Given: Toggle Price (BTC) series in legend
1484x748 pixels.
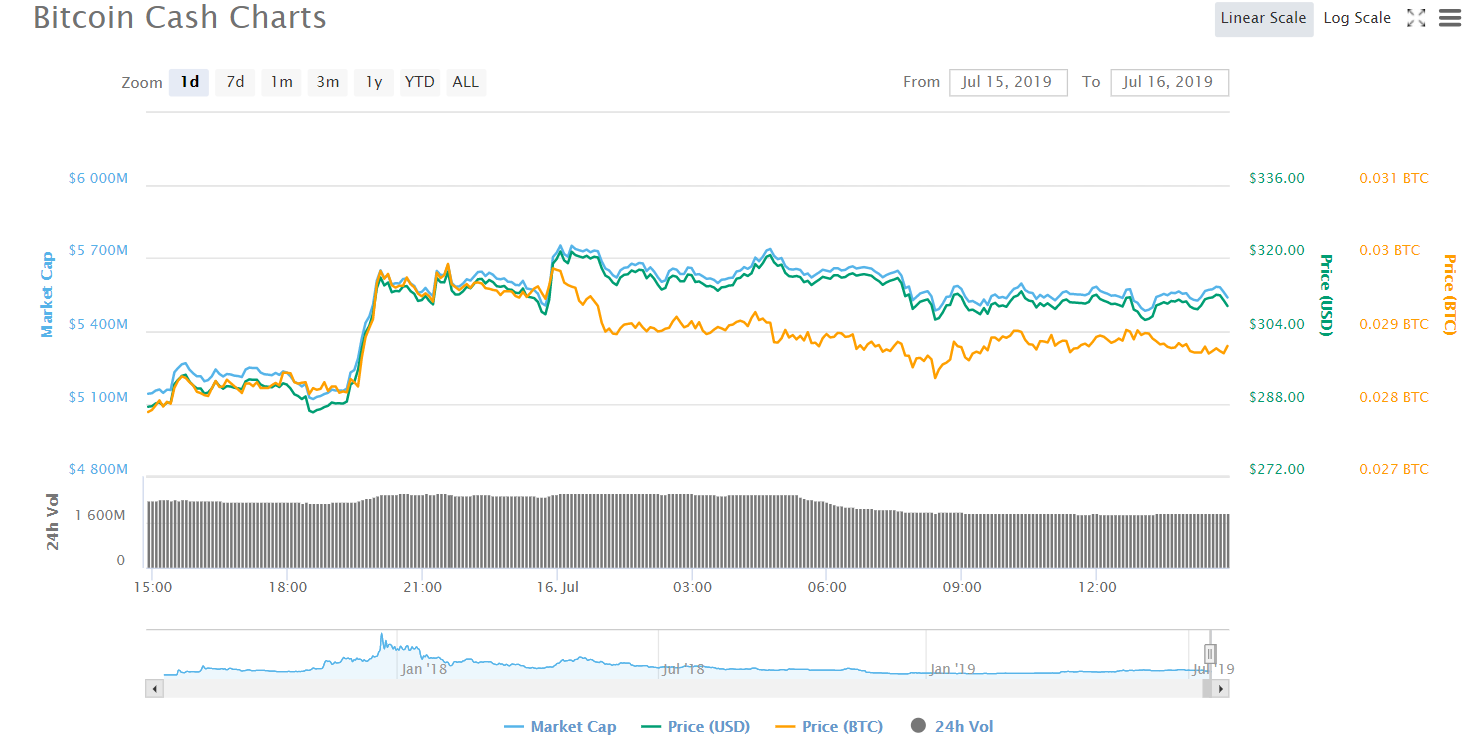Looking at the screenshot, I should tap(828, 727).
